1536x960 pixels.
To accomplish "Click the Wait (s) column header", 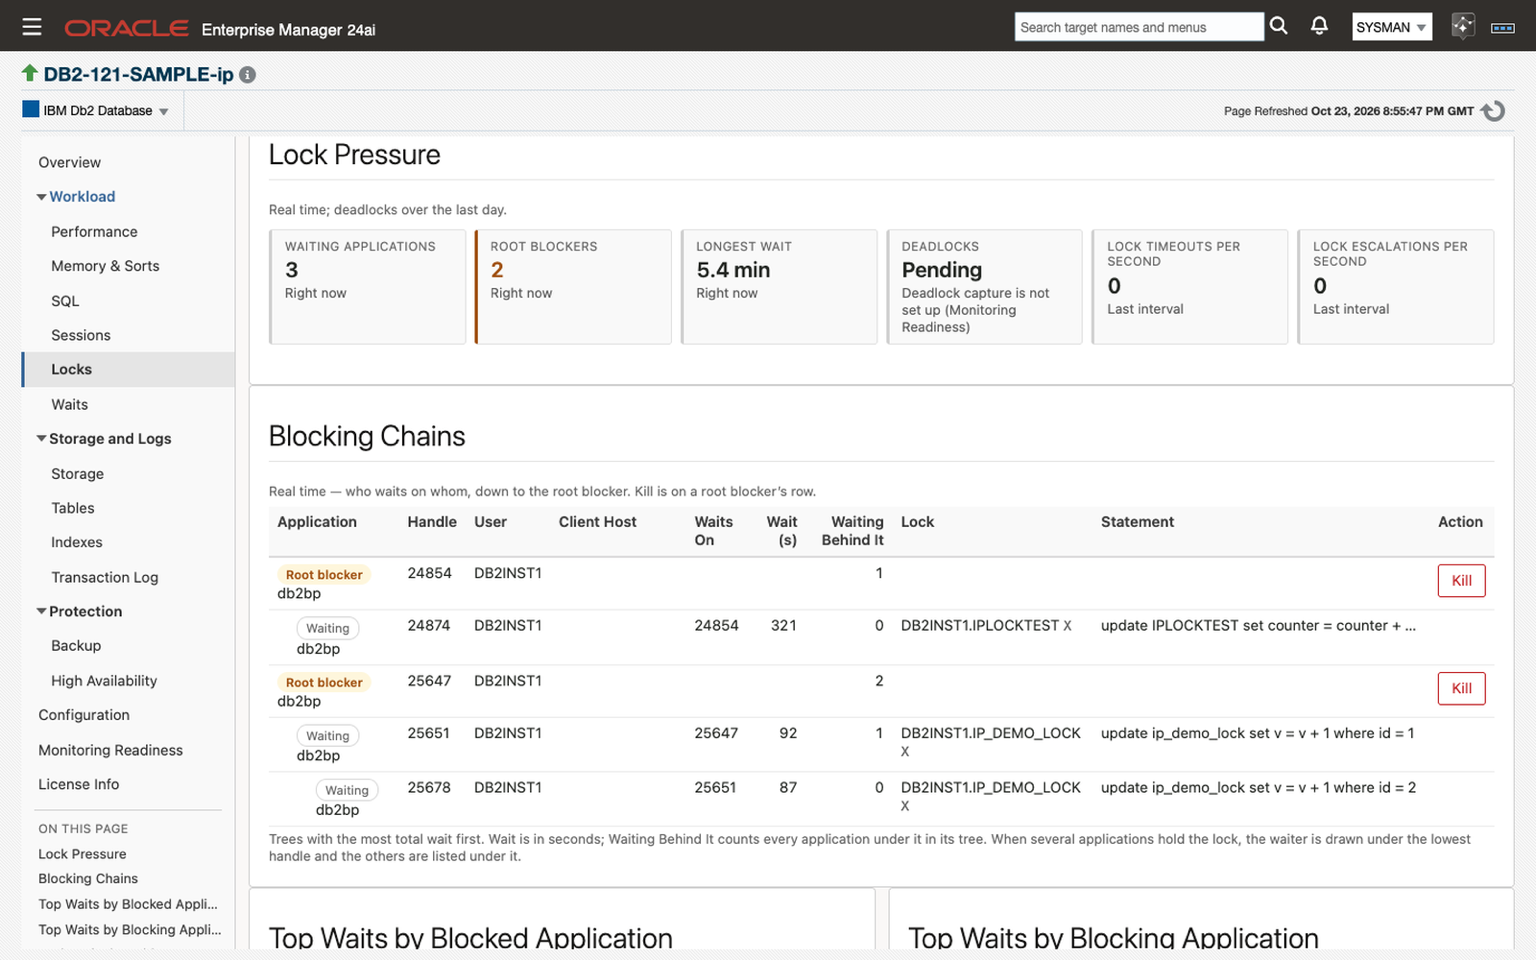I will click(x=782, y=531).
